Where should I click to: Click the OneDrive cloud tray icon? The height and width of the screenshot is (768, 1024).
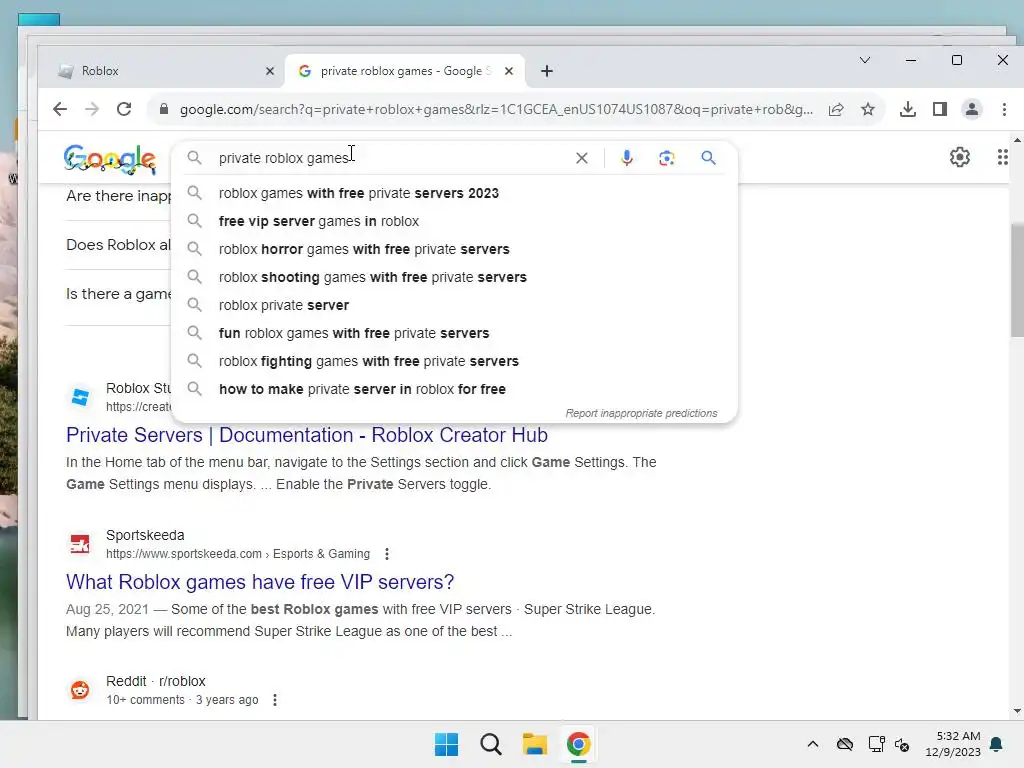tap(845, 744)
